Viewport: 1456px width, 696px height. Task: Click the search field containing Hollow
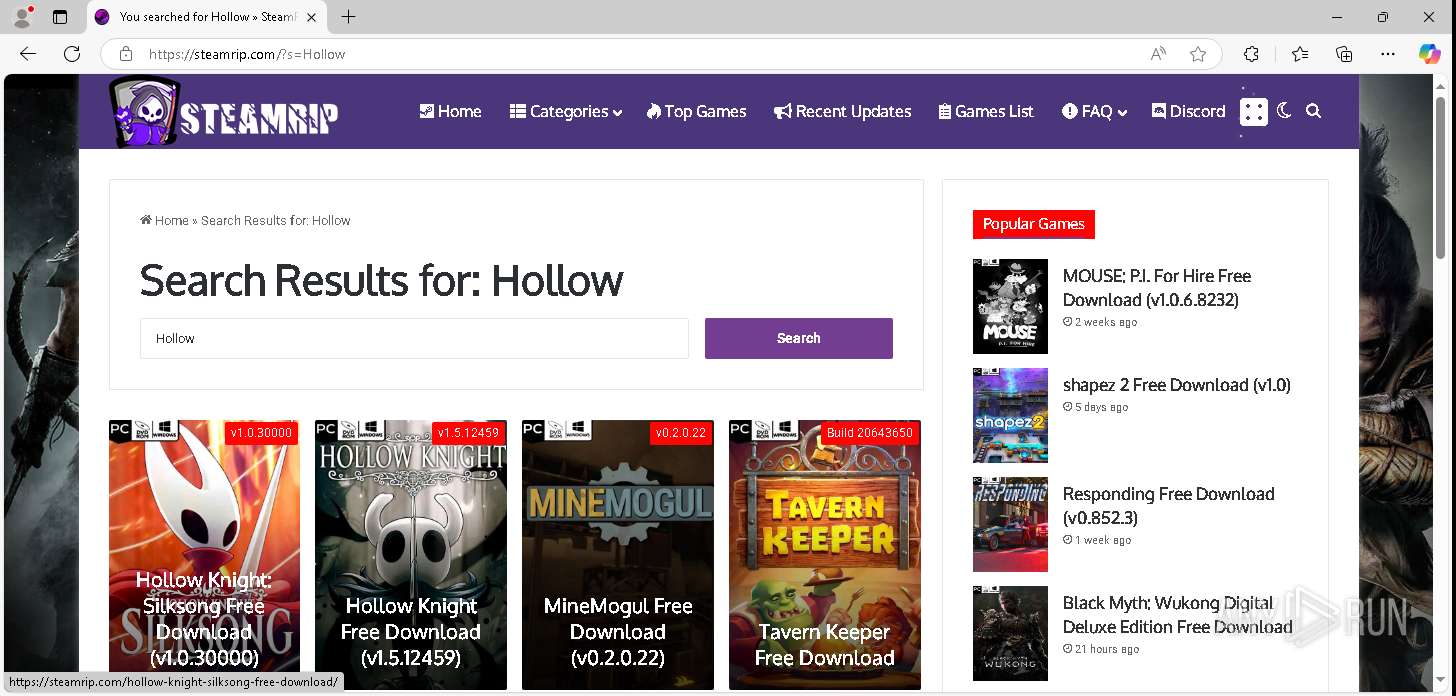414,338
